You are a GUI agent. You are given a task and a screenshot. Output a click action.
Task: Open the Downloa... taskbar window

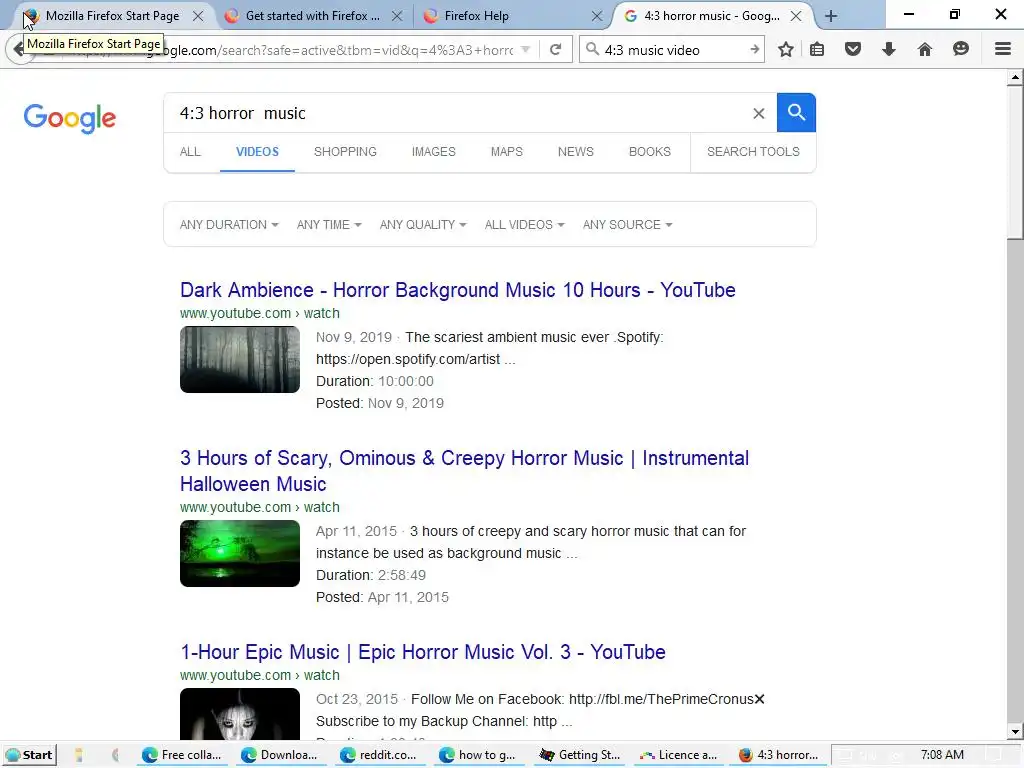click(281, 755)
